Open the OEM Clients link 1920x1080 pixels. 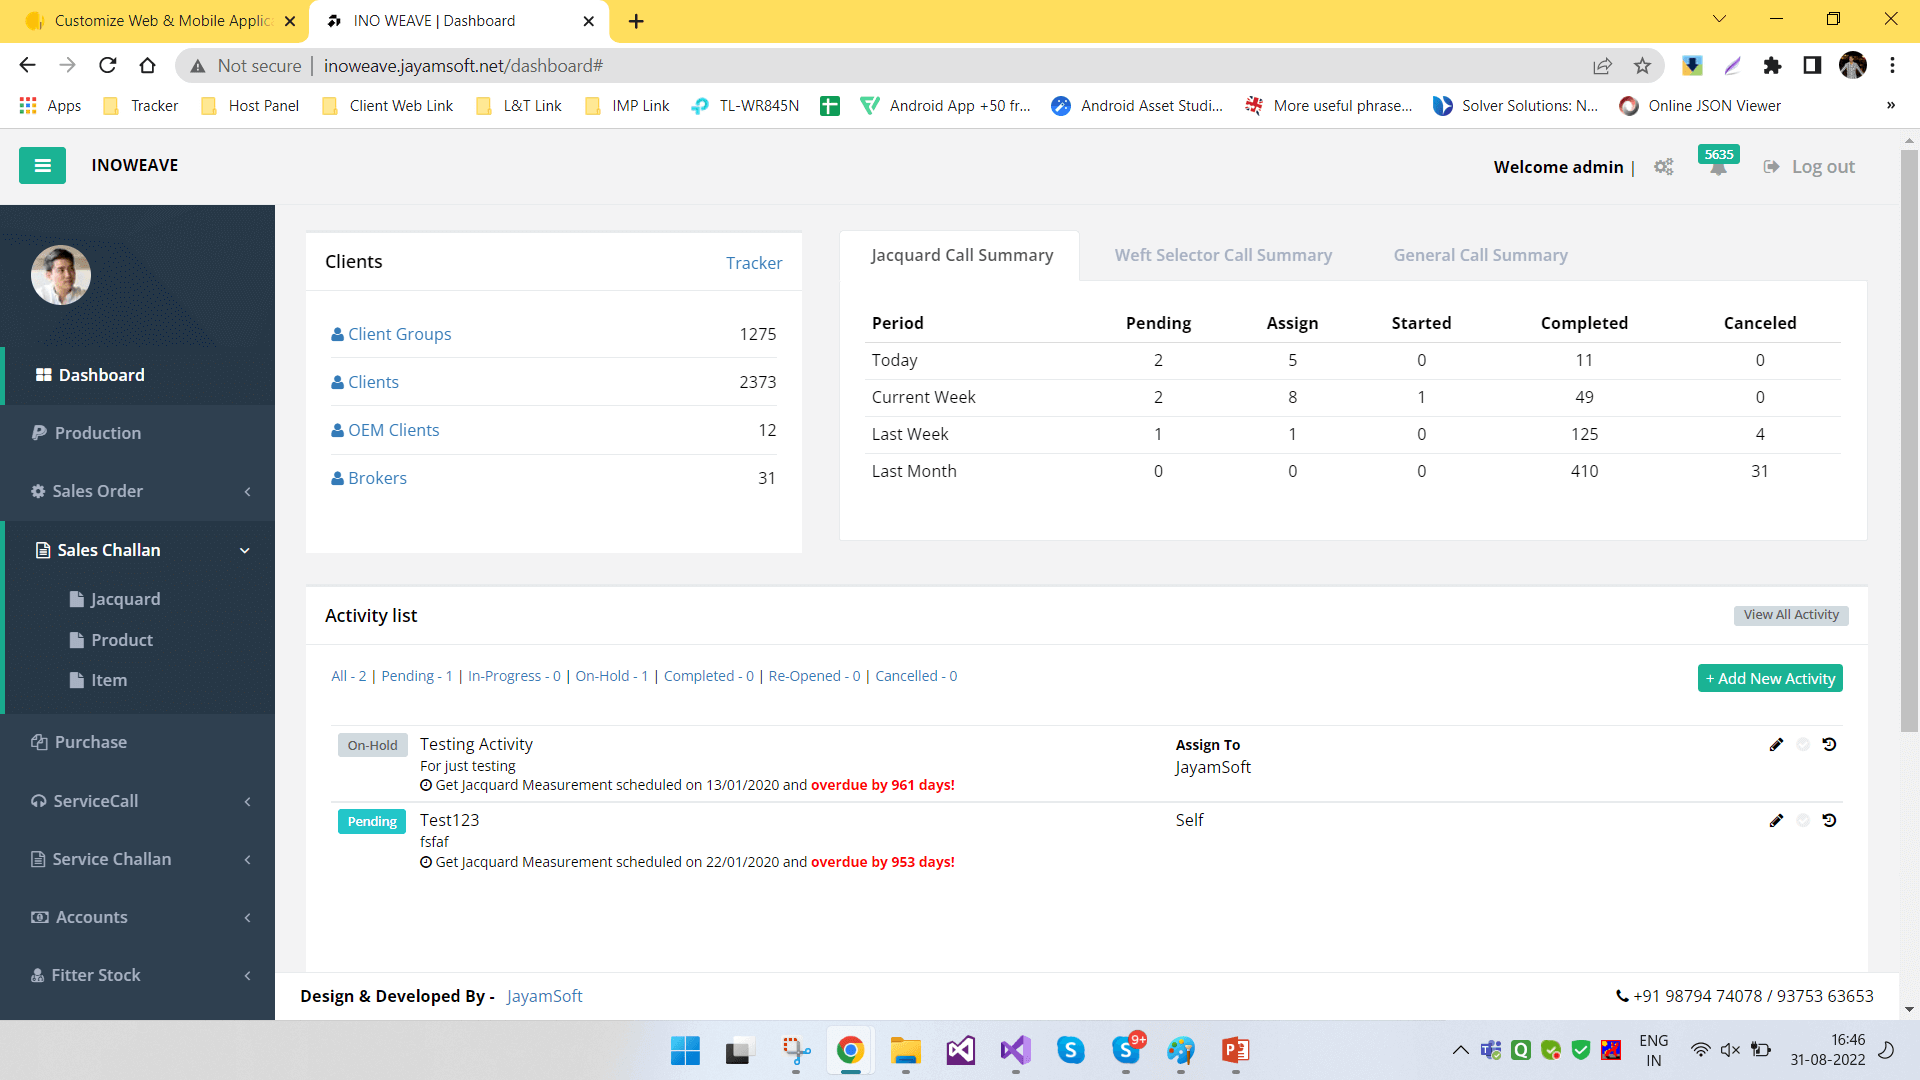pos(385,430)
